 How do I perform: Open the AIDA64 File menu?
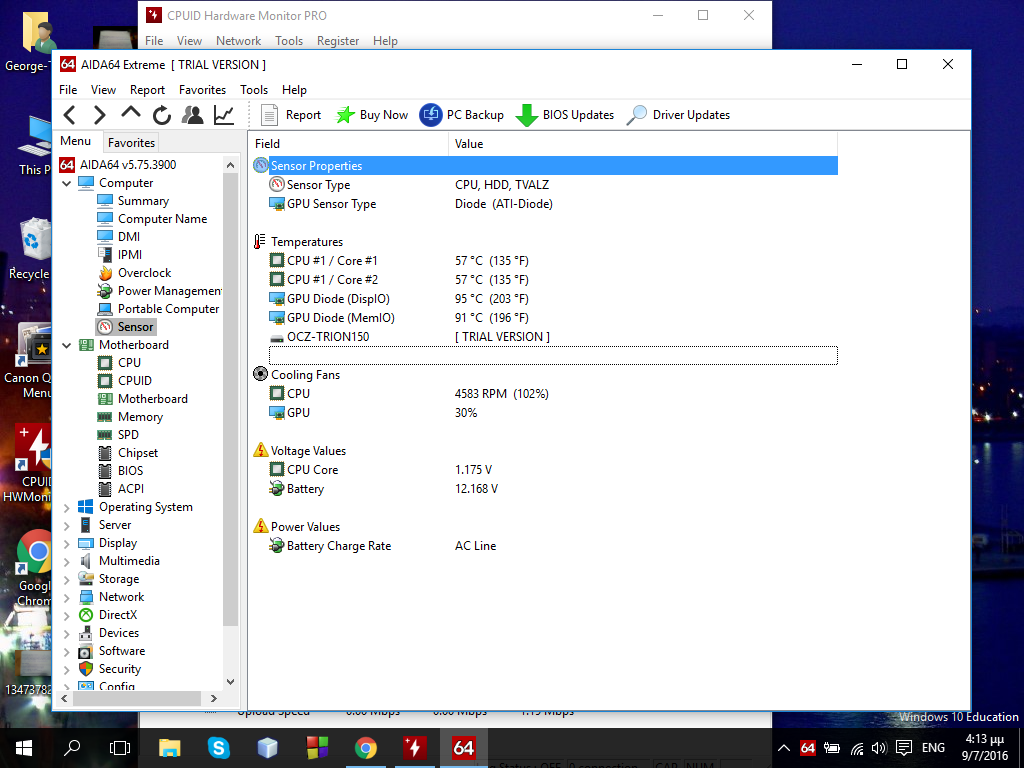point(68,90)
